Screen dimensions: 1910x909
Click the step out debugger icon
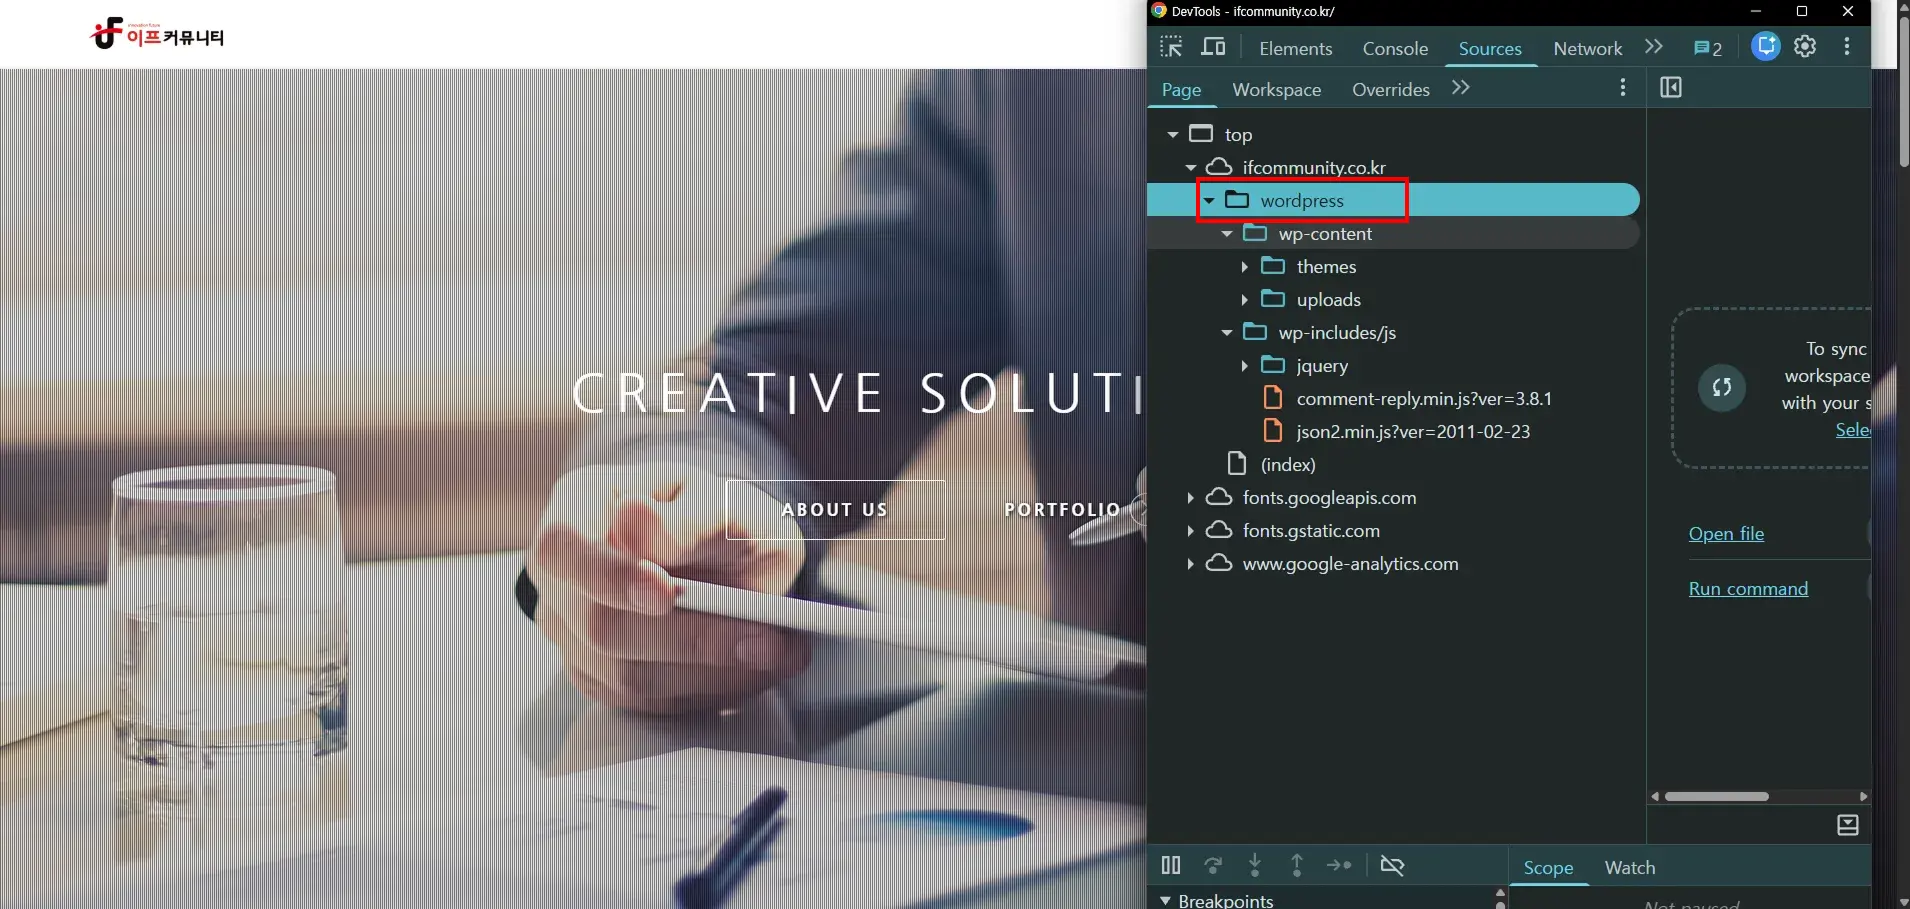pos(1297,865)
